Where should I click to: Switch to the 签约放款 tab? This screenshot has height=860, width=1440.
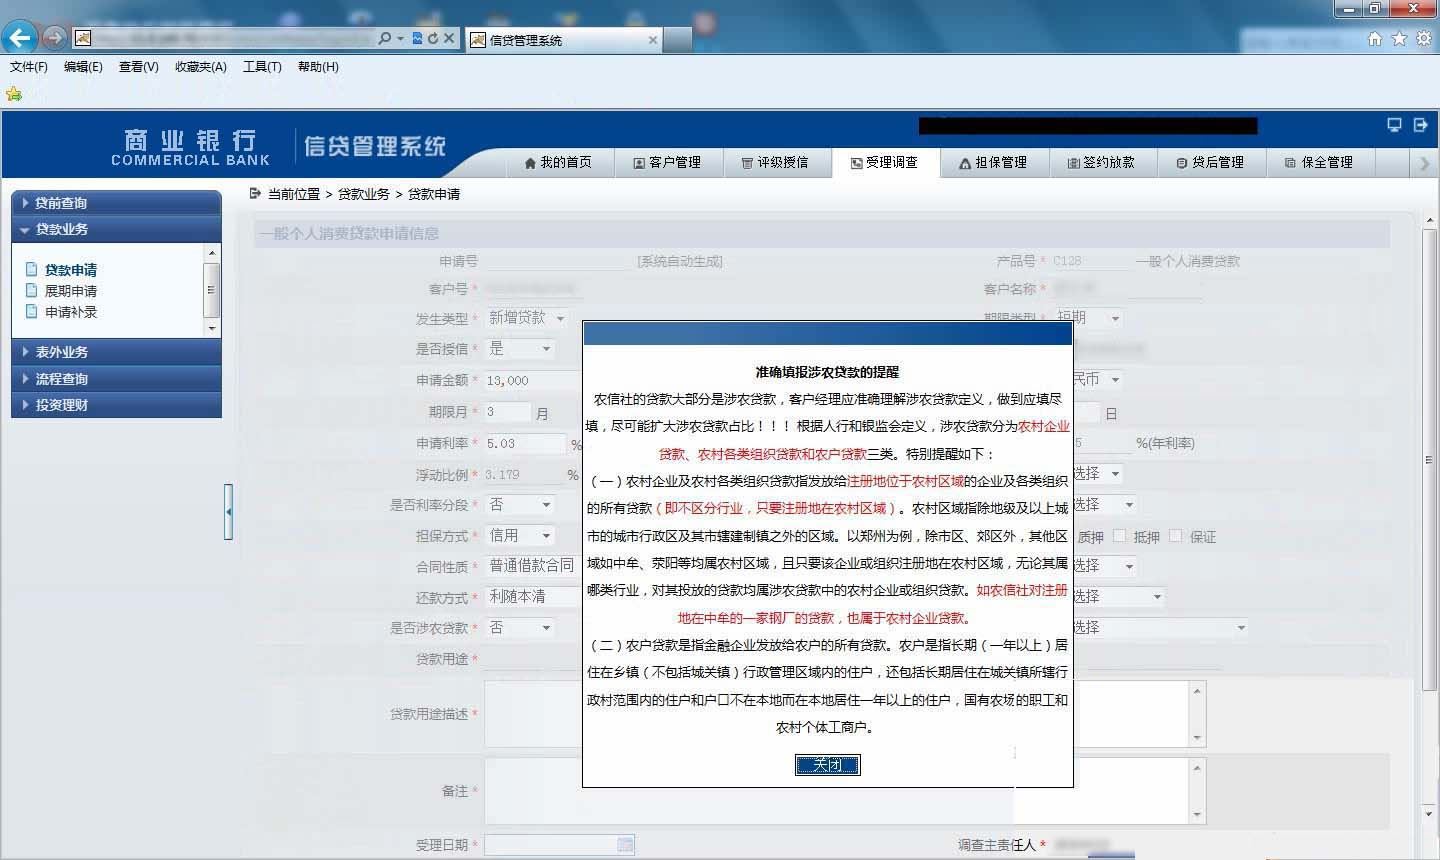(x=1102, y=163)
